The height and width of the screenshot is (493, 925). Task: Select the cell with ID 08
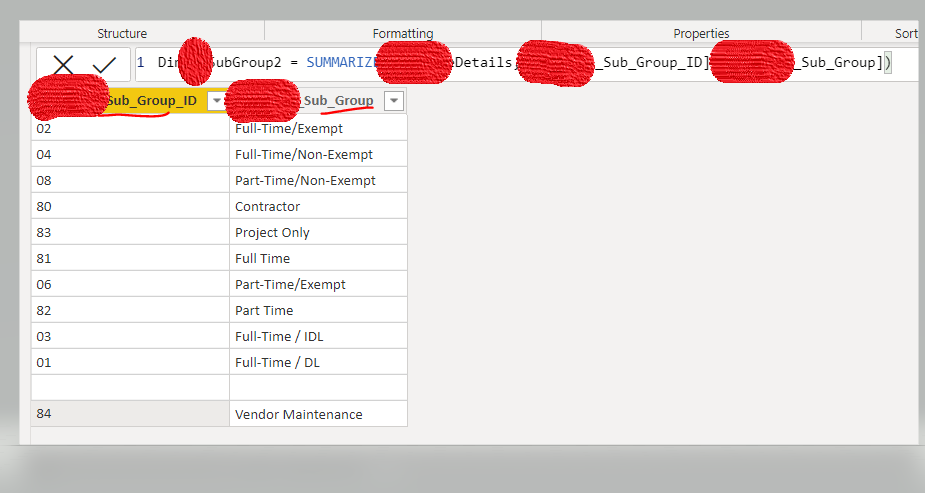pyautogui.click(x=130, y=180)
